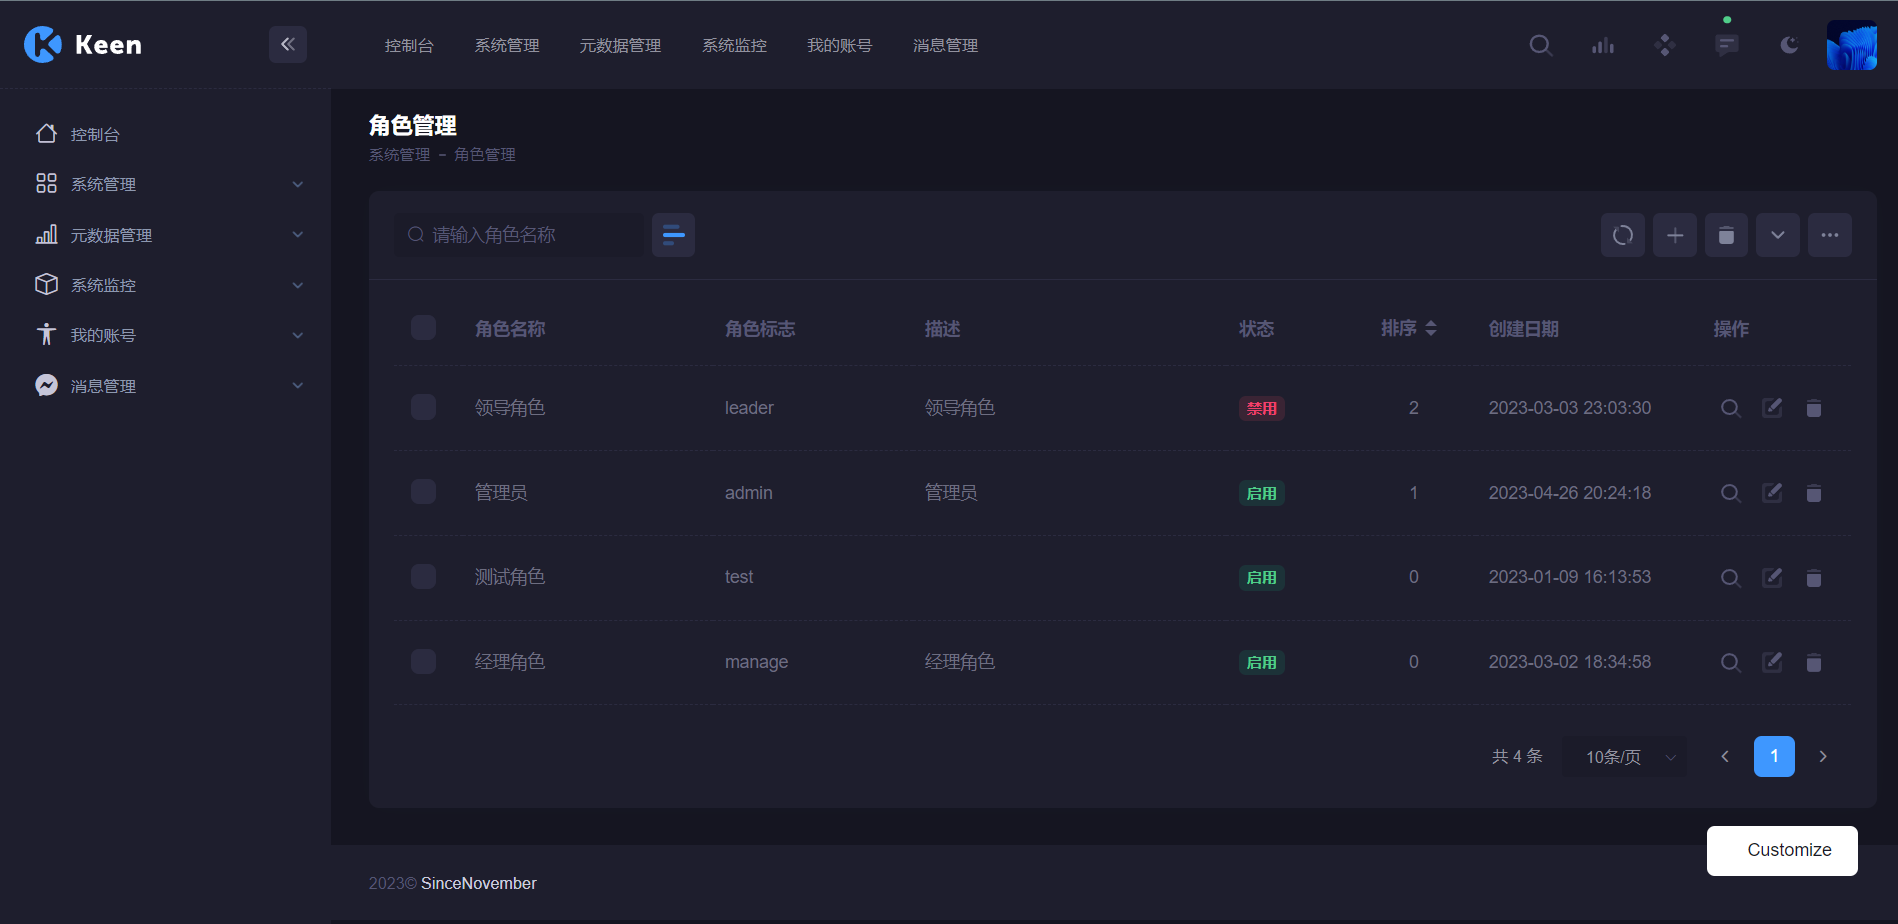Tick the checkbox for 领导角色 row
This screenshot has width=1898, height=924.
[x=423, y=408]
